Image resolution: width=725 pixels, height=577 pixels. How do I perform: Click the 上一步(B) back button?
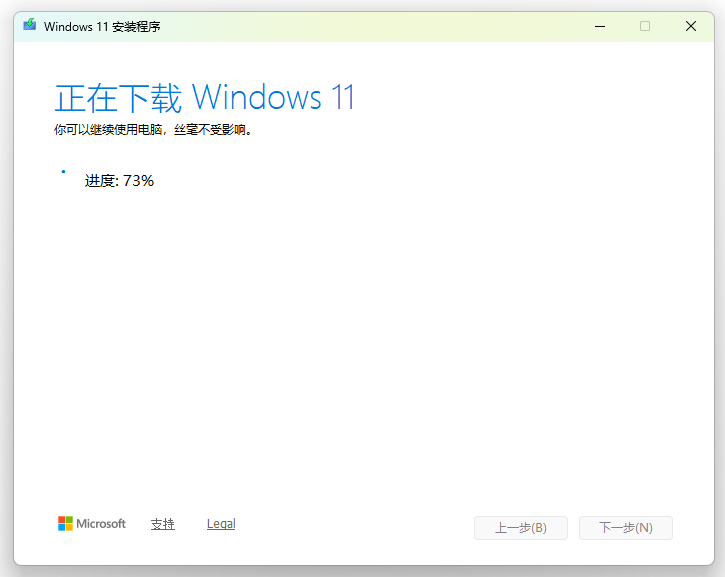pos(521,528)
